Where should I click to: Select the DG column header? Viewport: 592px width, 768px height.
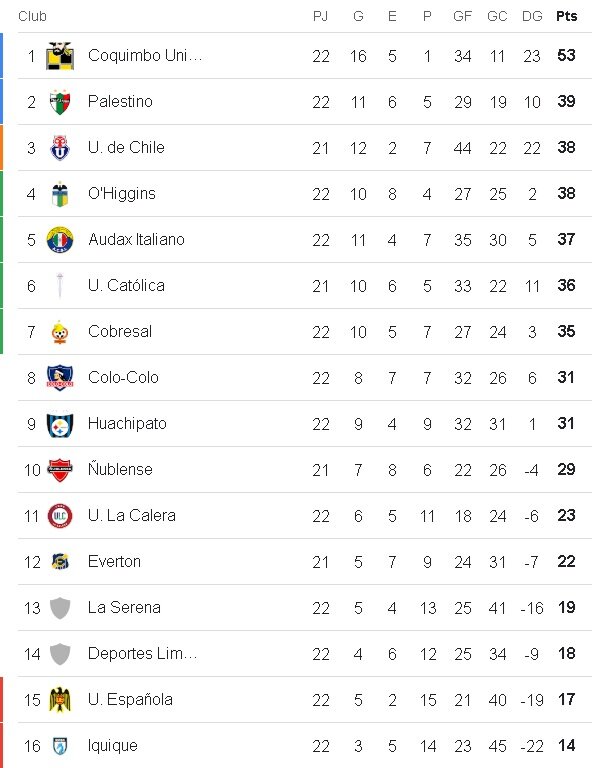coord(532,16)
